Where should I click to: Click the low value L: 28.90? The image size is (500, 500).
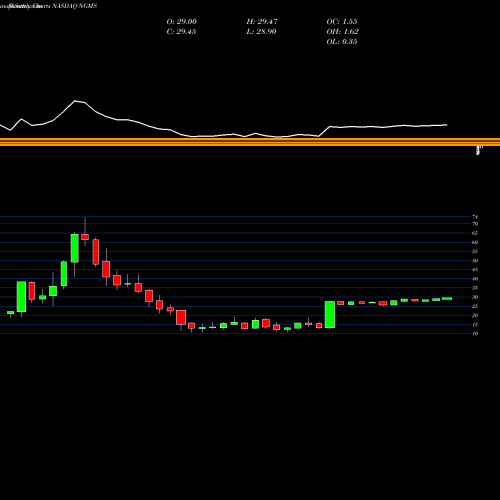tap(261, 32)
